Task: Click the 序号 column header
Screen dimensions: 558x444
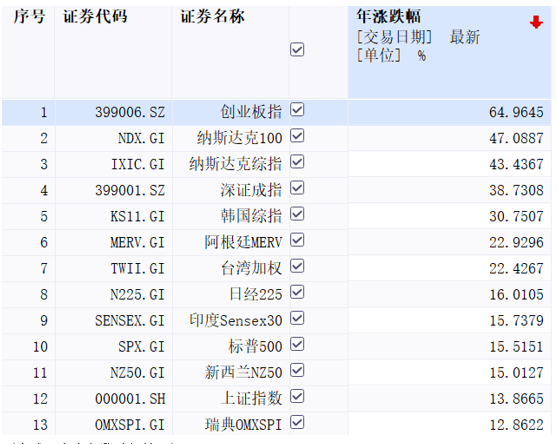Action: (29, 16)
